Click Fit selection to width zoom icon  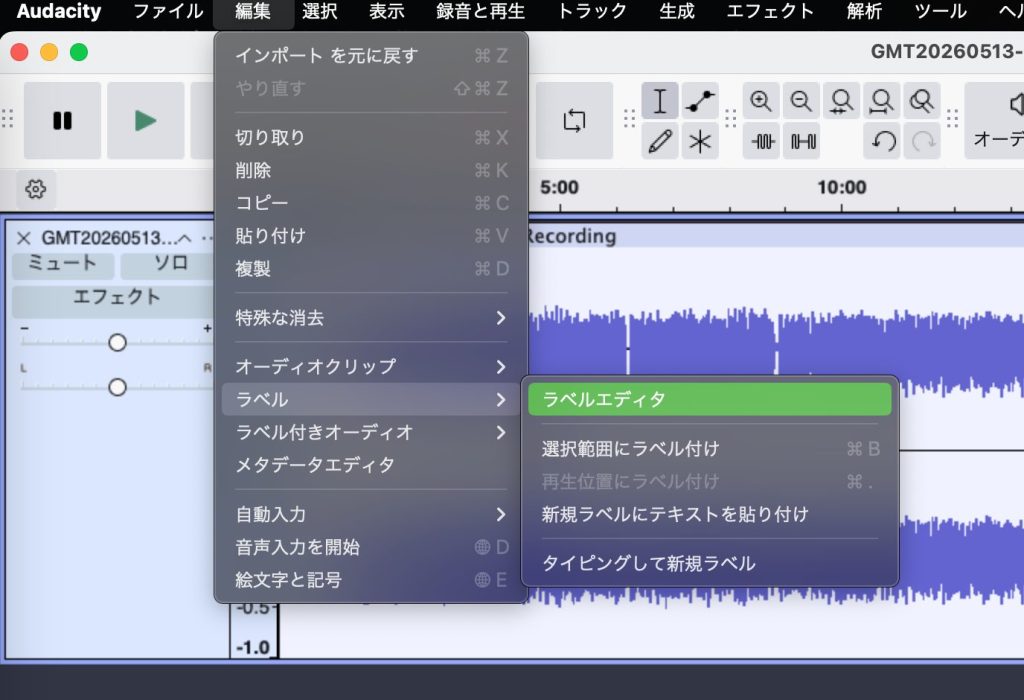(x=841, y=101)
